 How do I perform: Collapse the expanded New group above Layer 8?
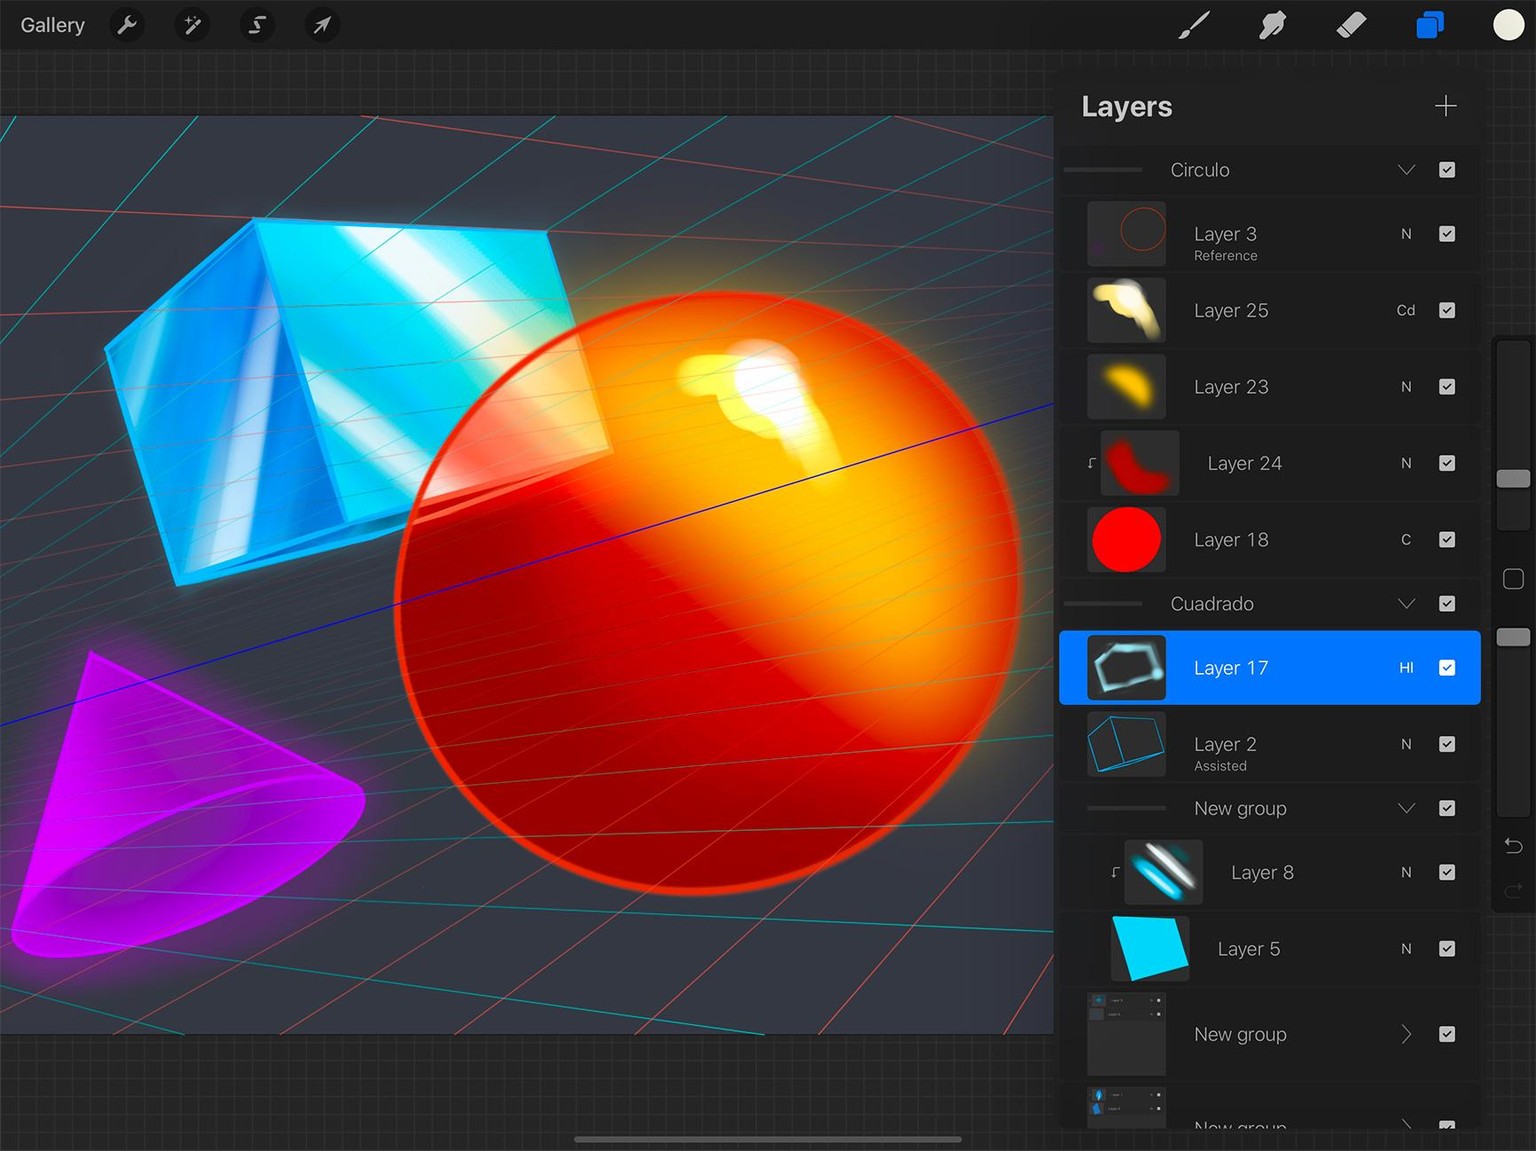coord(1406,808)
